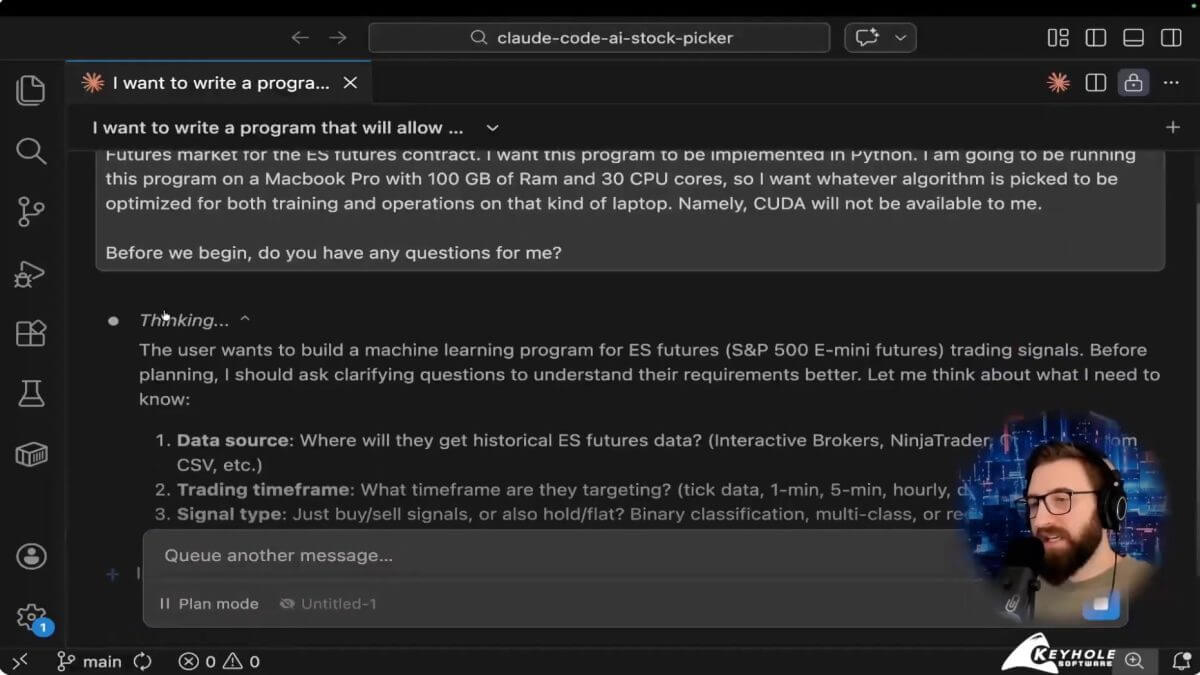
Task: Open the chat dropdown arrow in title bar
Action: (901, 38)
